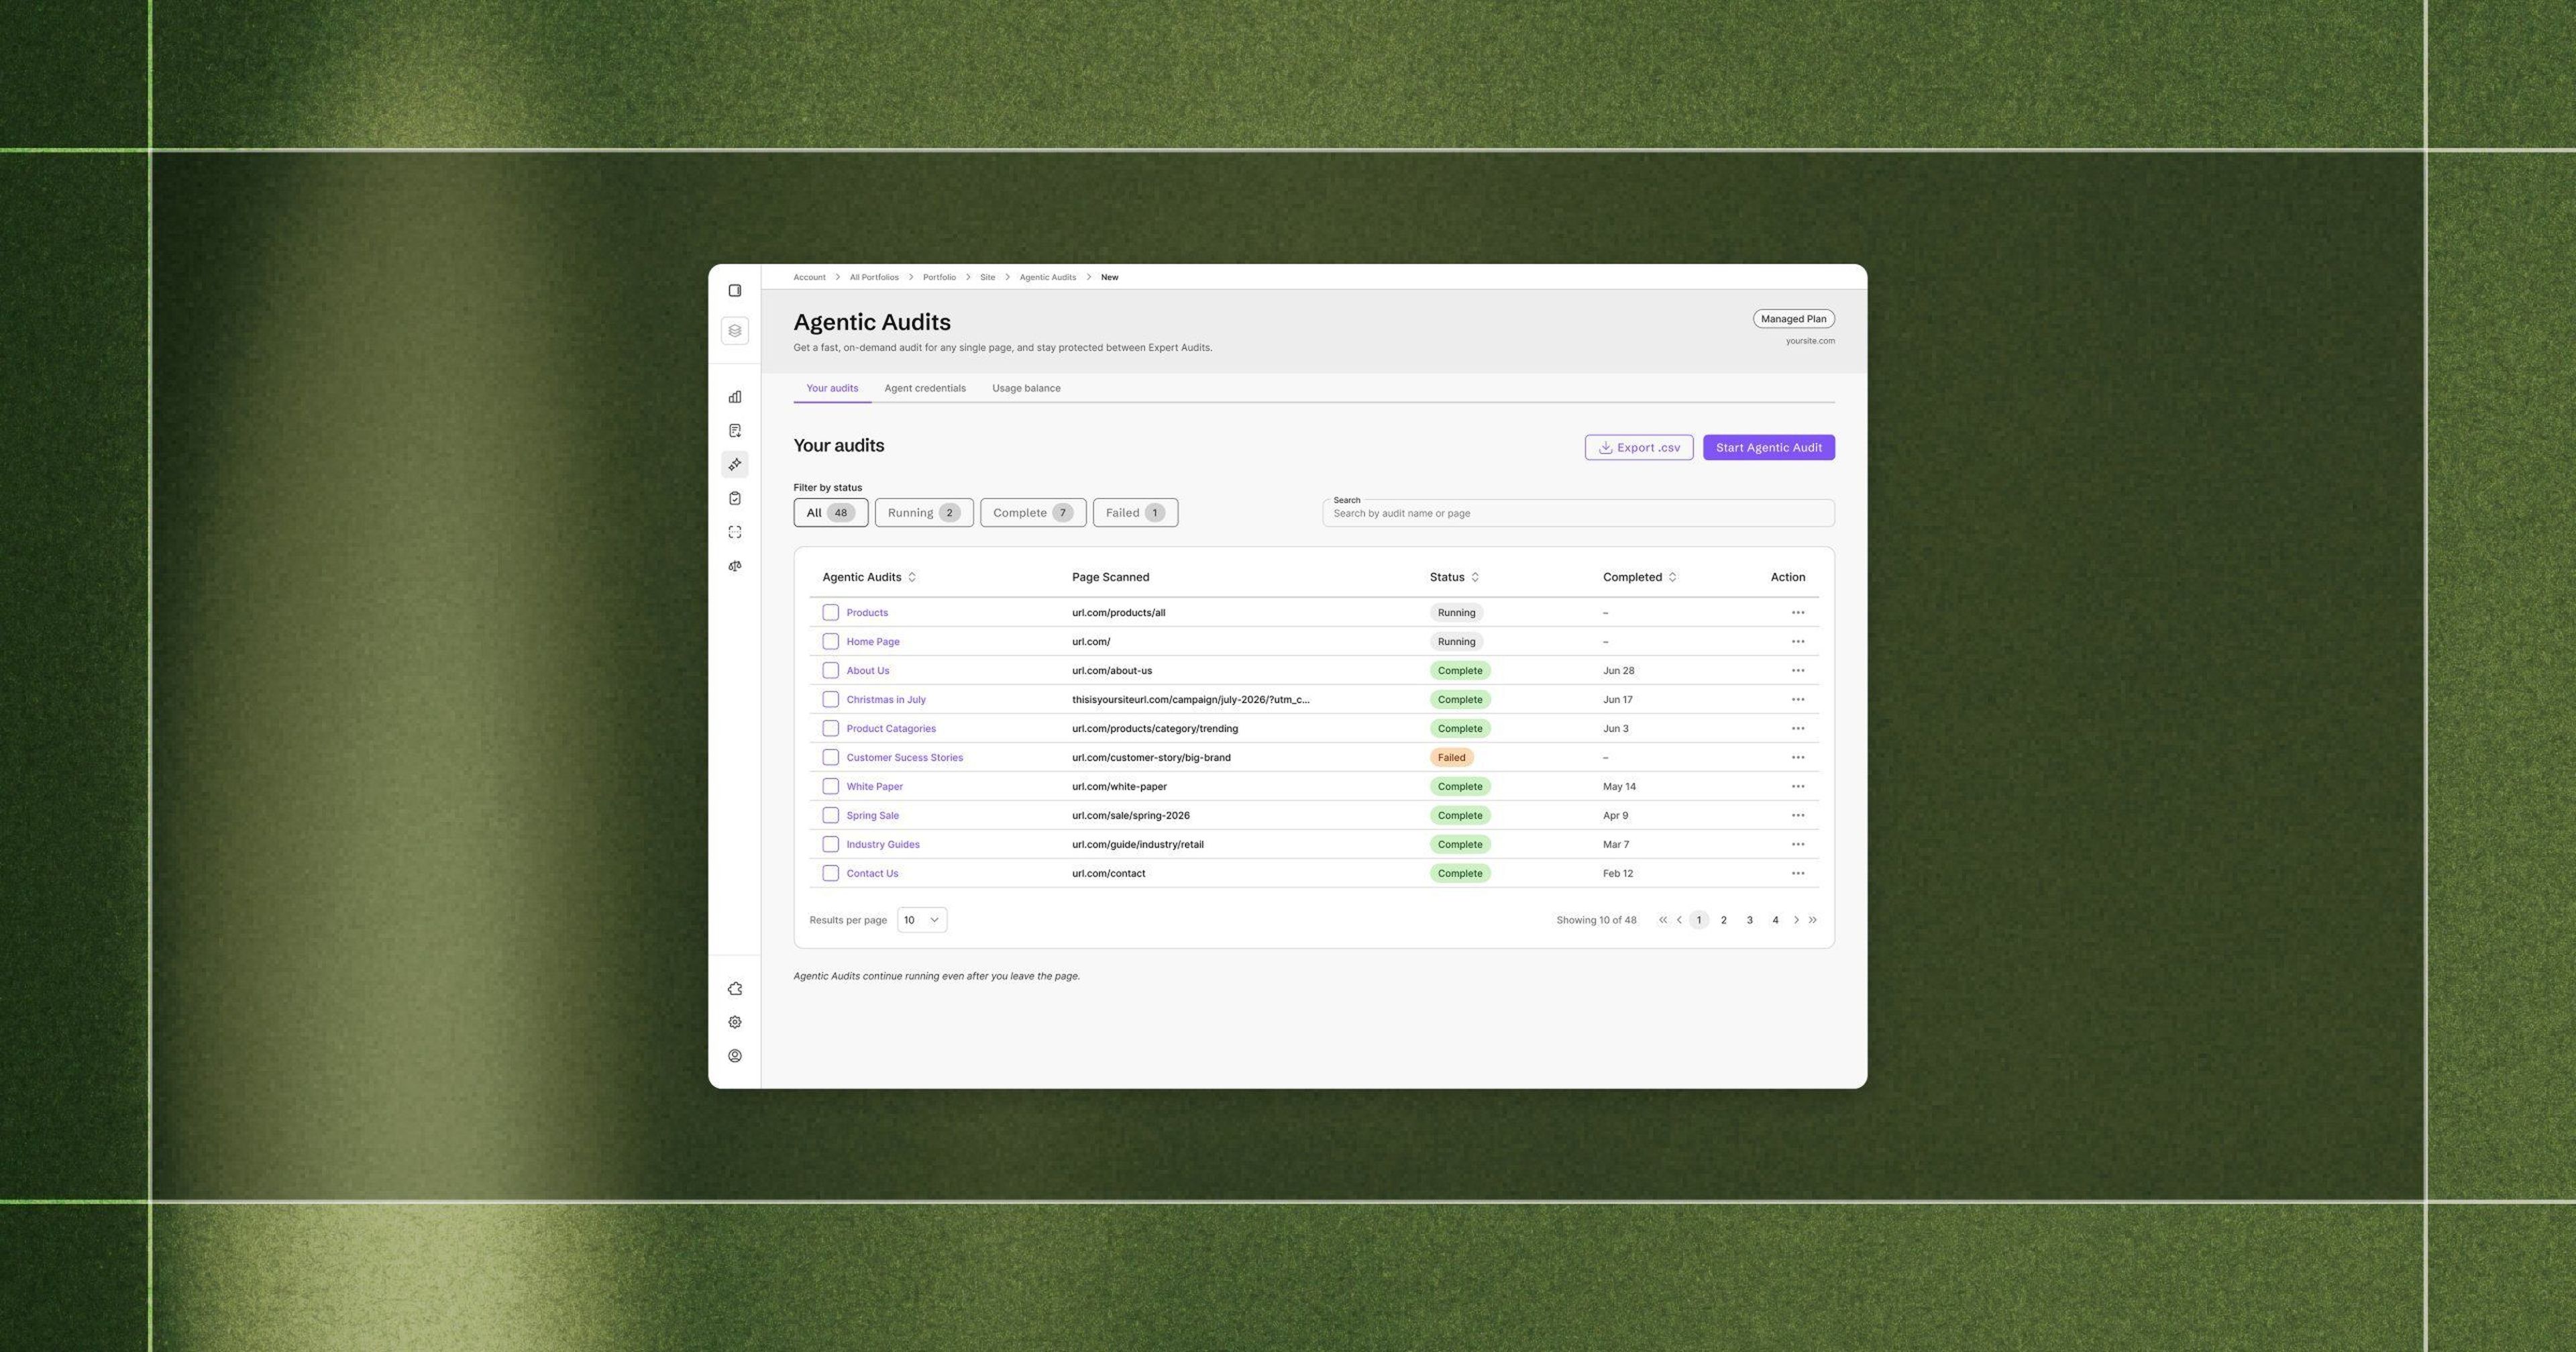
Task: Open action menu for Product Catagories row
Action: [1798, 728]
